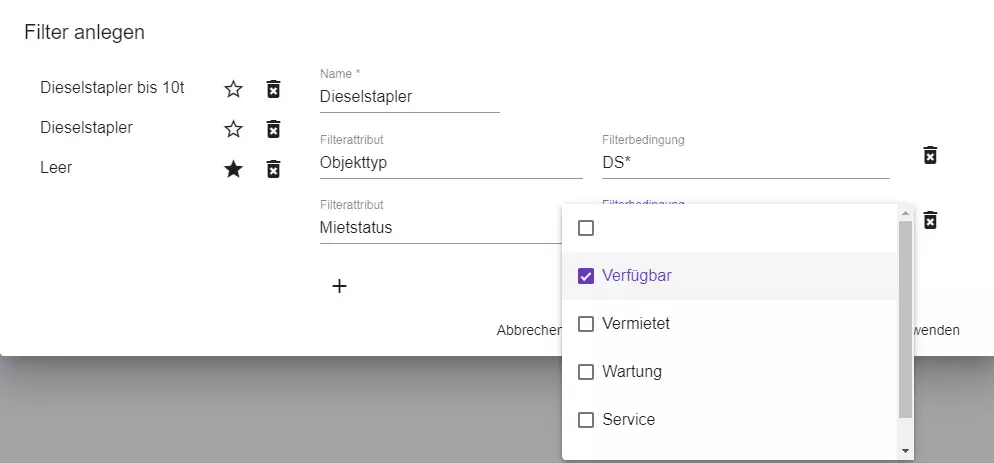The height and width of the screenshot is (463, 994).
Task: Click the Abbrechen button
Action: click(528, 330)
